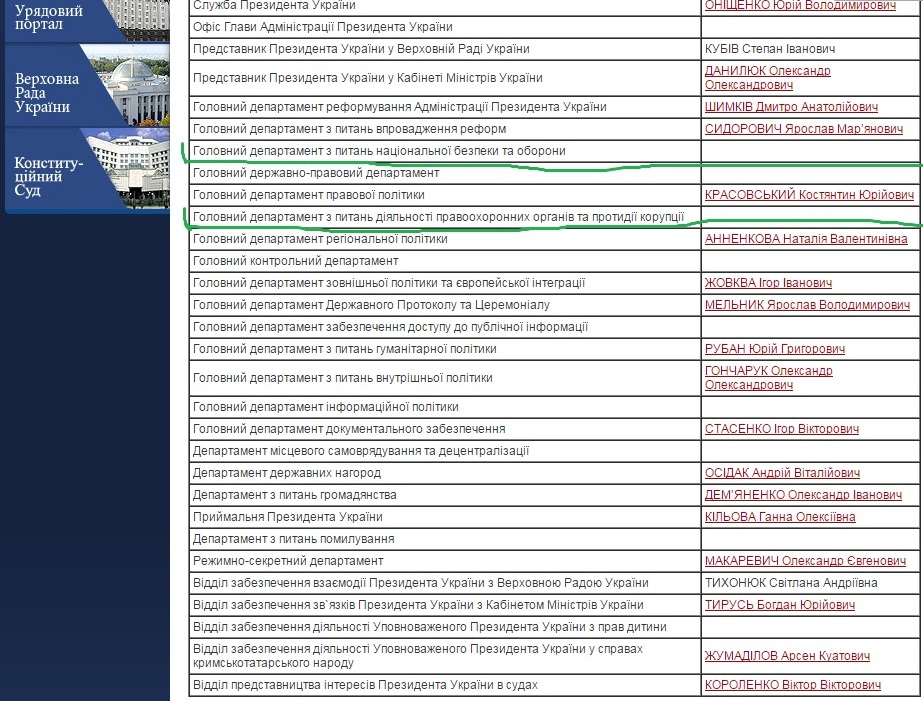Click the ДАНИЛЮК Олександр Олександрович link
Screen dimensions: 923x701
768,78
